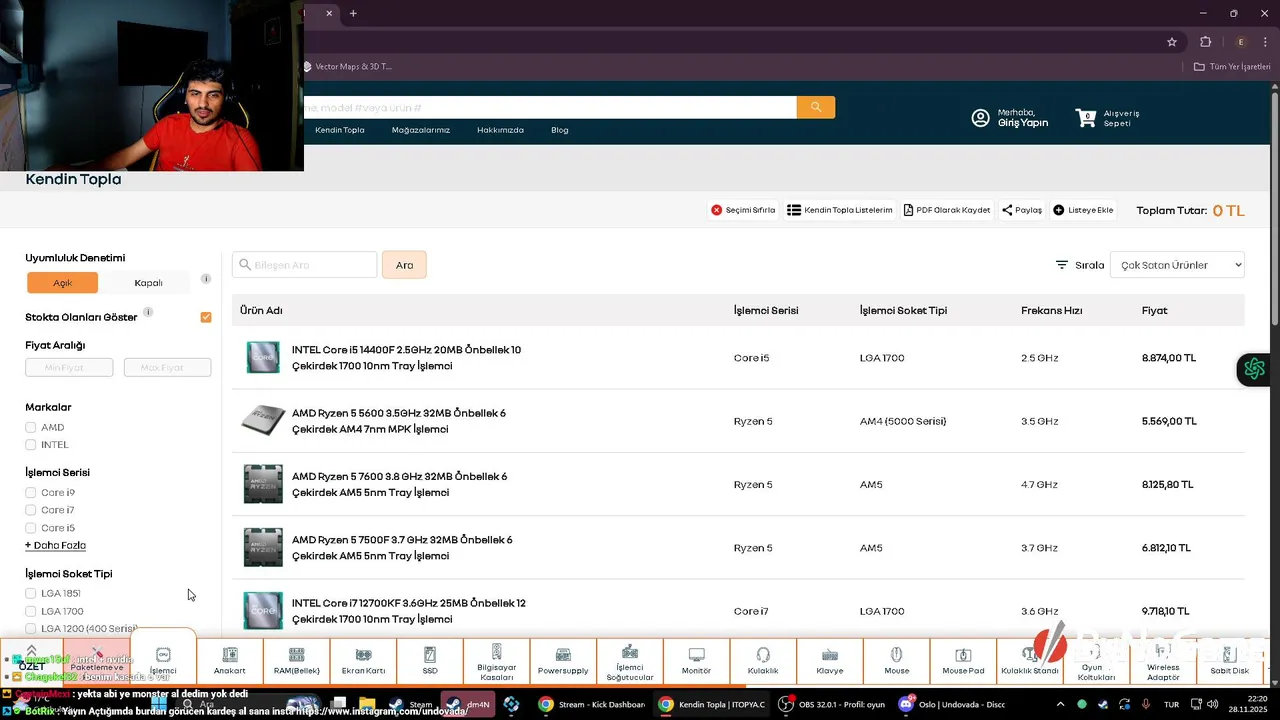Screen dimensions: 1280x720
Task: Switch to Stream - Kick Dashboard taskbar window
Action: (591, 704)
